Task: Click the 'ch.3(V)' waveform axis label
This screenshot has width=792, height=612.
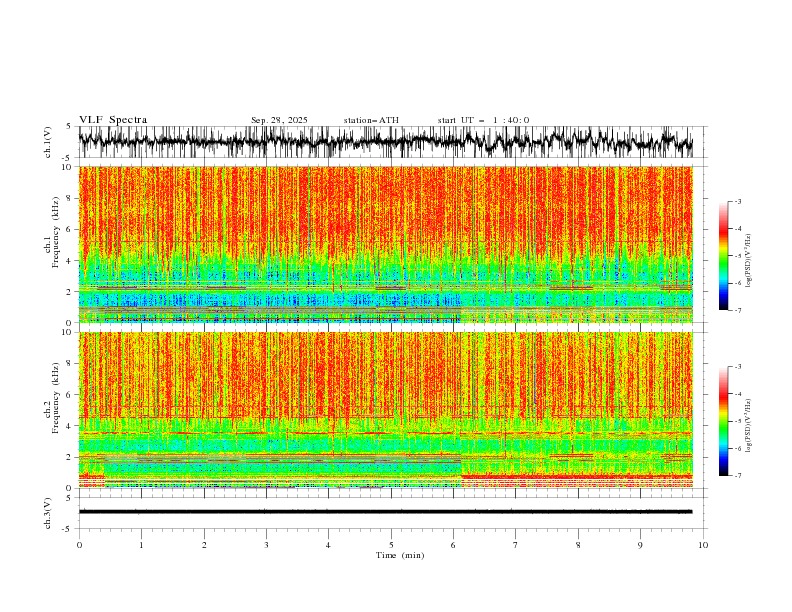Action: tap(48, 513)
